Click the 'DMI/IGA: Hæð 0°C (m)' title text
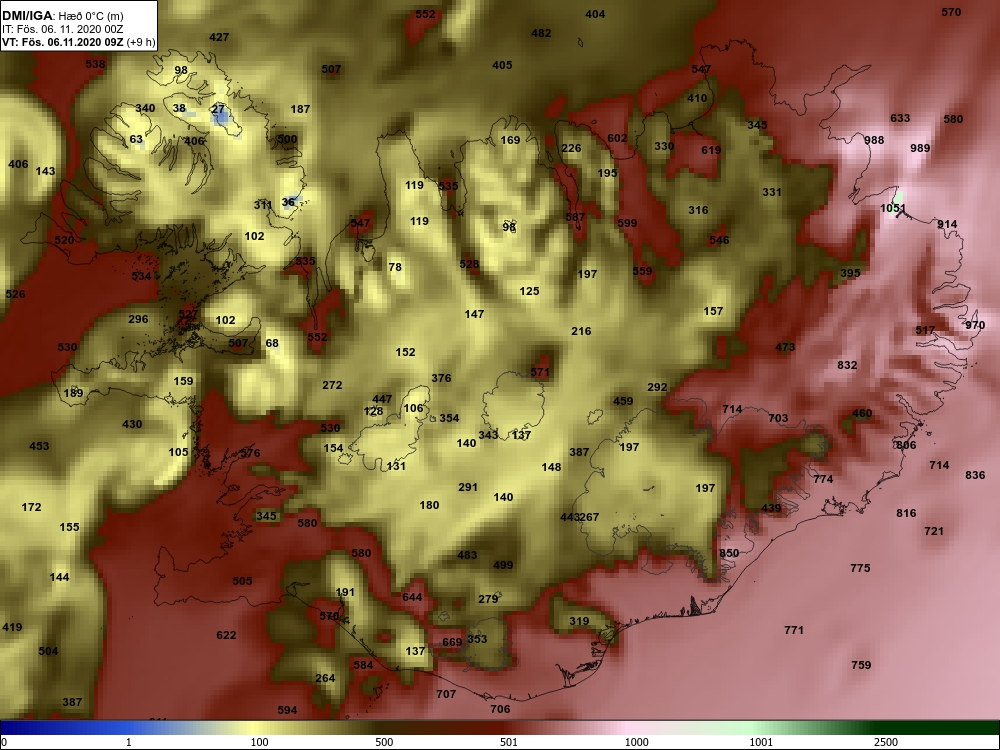1000x750 pixels. pos(62,16)
